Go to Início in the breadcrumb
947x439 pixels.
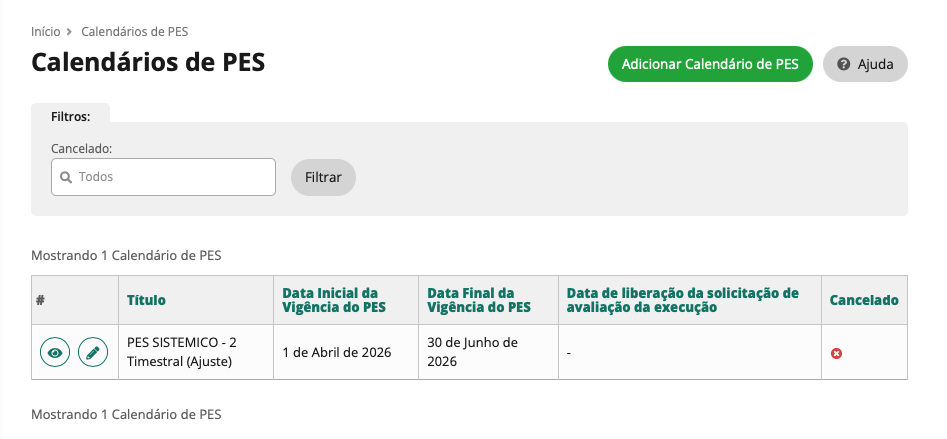[46, 32]
